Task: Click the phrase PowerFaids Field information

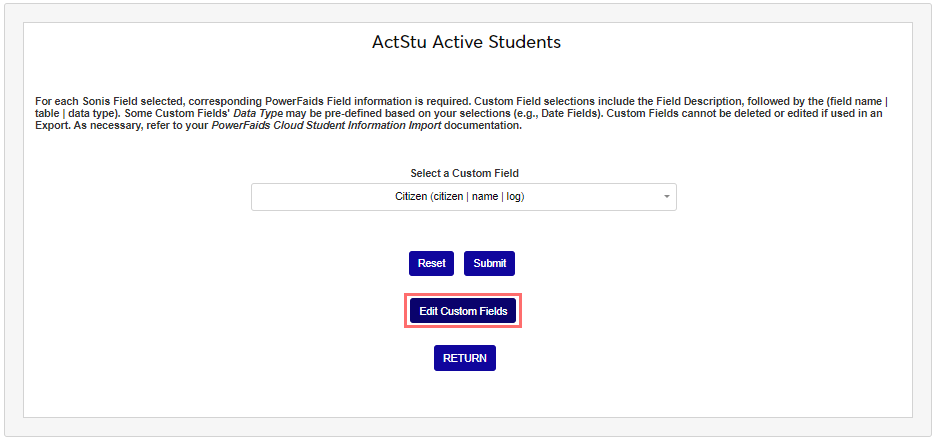Action: (x=339, y=102)
